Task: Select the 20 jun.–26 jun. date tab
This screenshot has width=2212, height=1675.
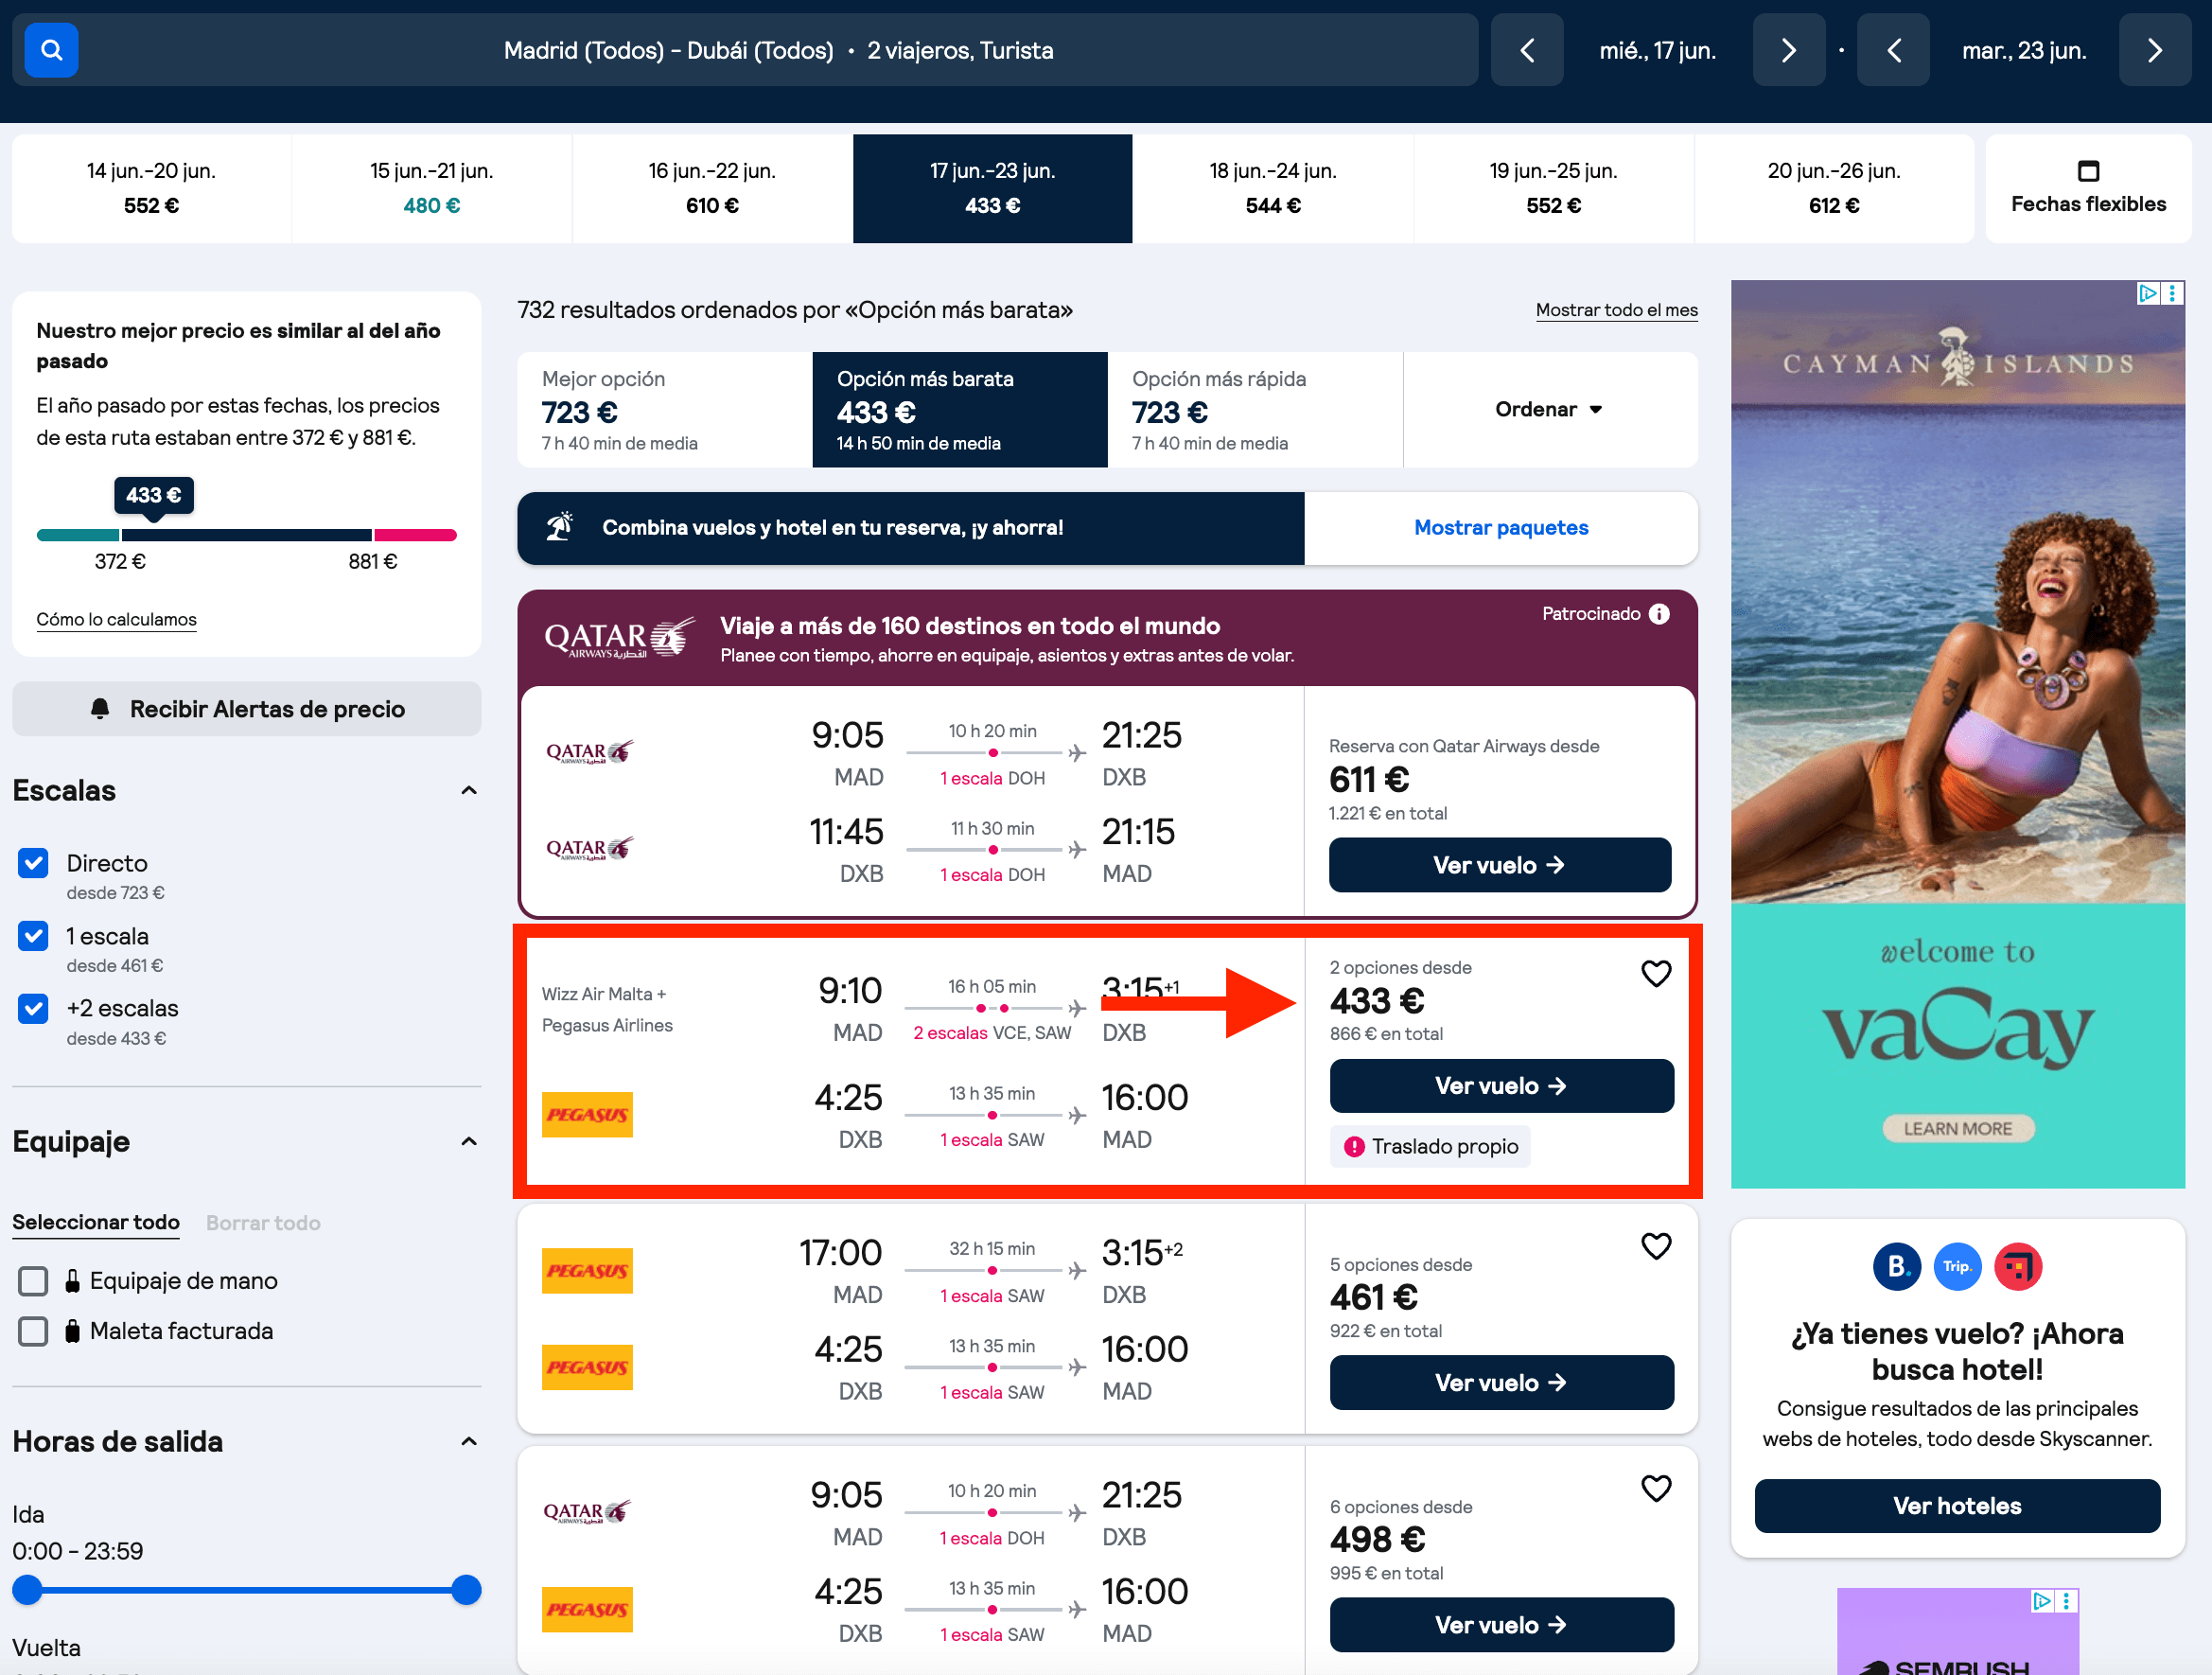Action: click(1834, 188)
